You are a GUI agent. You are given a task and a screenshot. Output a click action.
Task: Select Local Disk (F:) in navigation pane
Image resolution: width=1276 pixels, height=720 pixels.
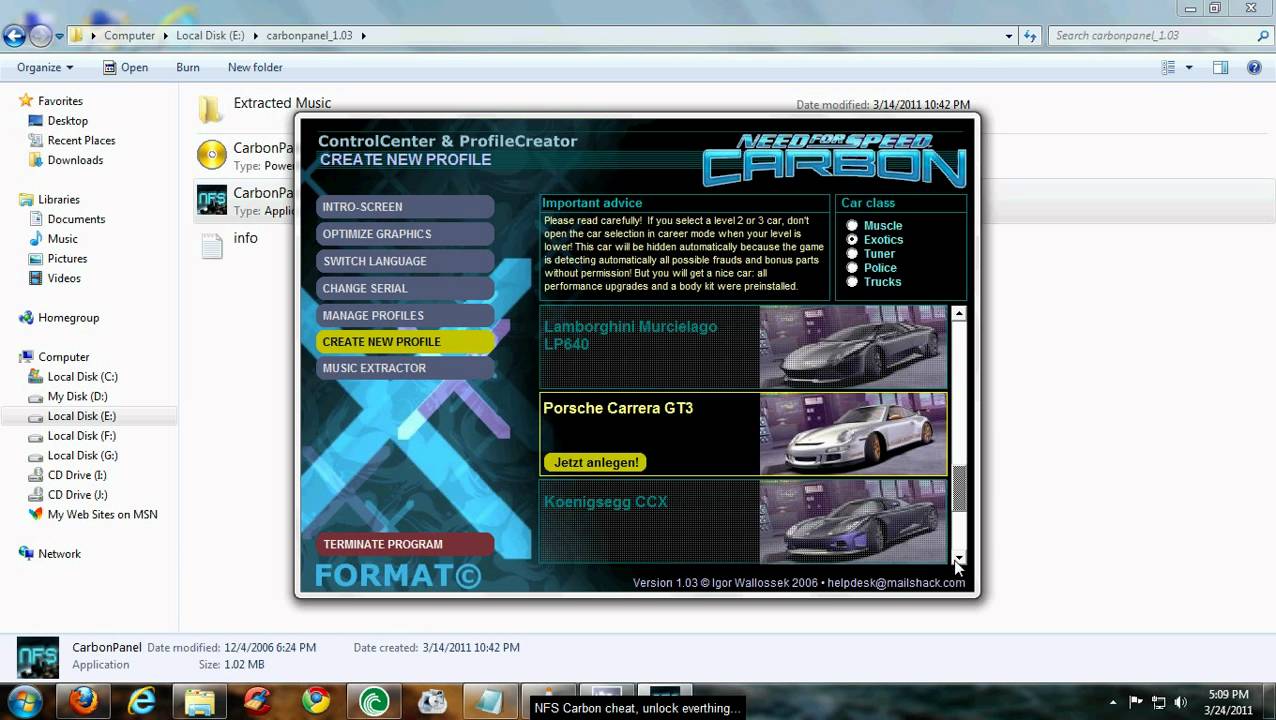tap(82, 436)
